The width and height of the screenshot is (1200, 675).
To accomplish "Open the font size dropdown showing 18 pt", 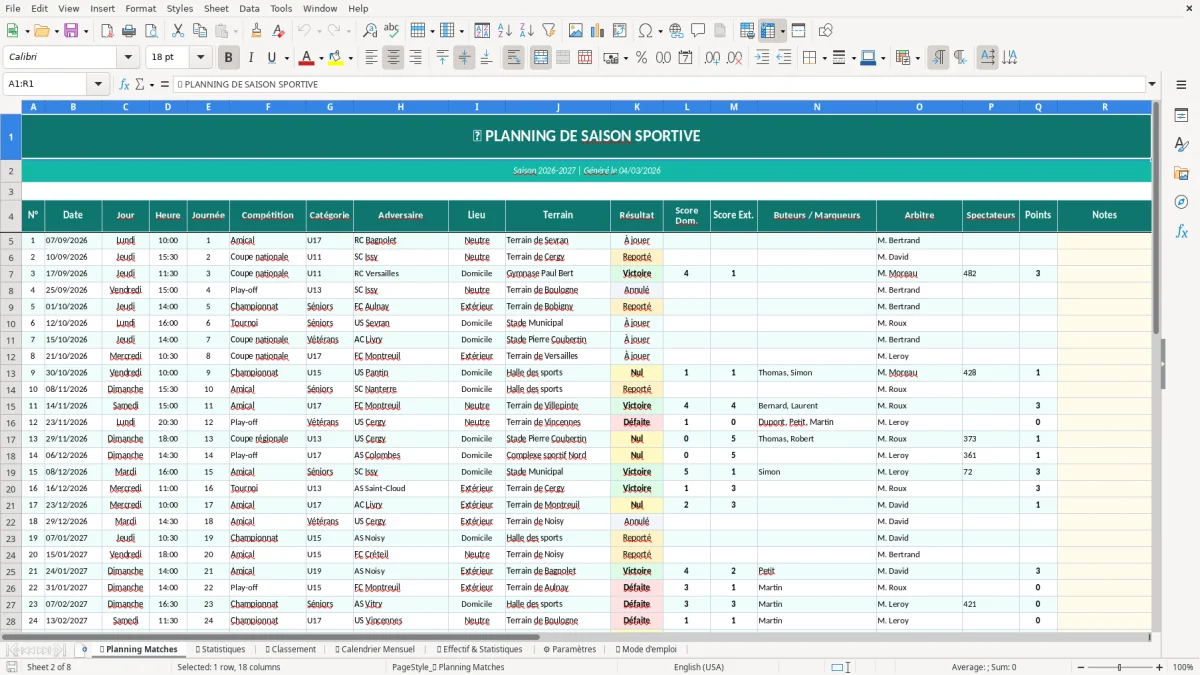I will coord(201,58).
